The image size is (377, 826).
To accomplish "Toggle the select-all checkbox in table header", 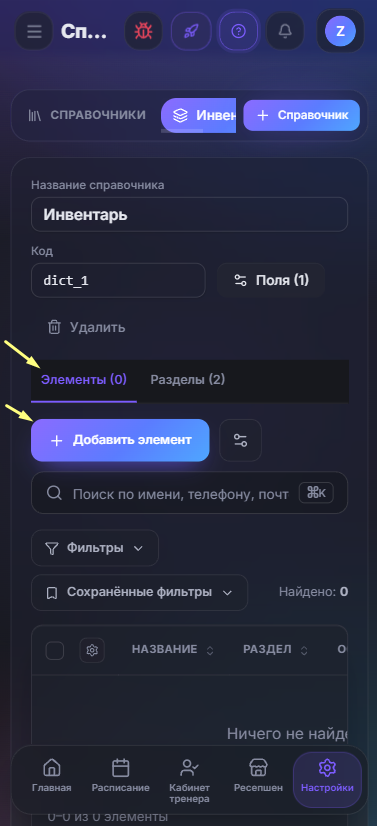I will click(x=55, y=650).
